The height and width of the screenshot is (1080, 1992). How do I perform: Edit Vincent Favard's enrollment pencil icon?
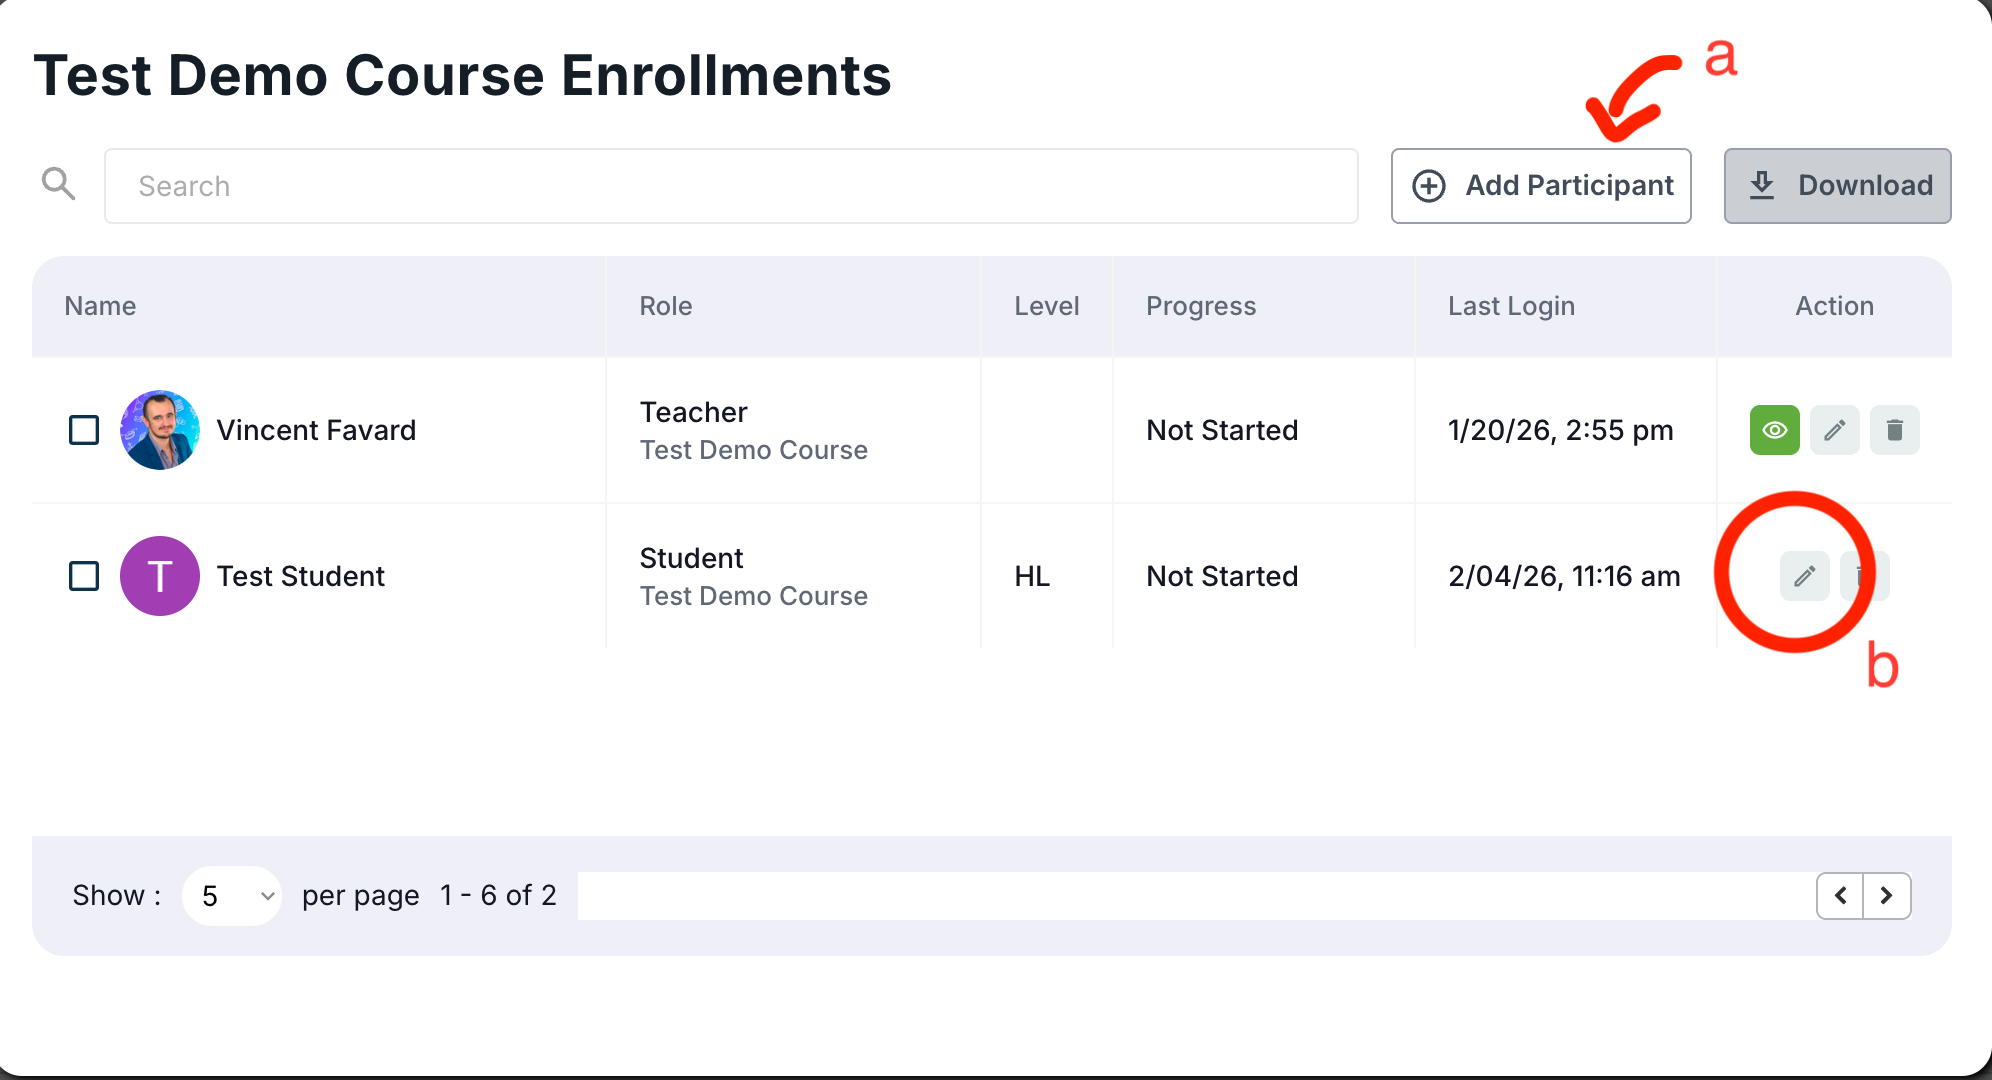1834,430
